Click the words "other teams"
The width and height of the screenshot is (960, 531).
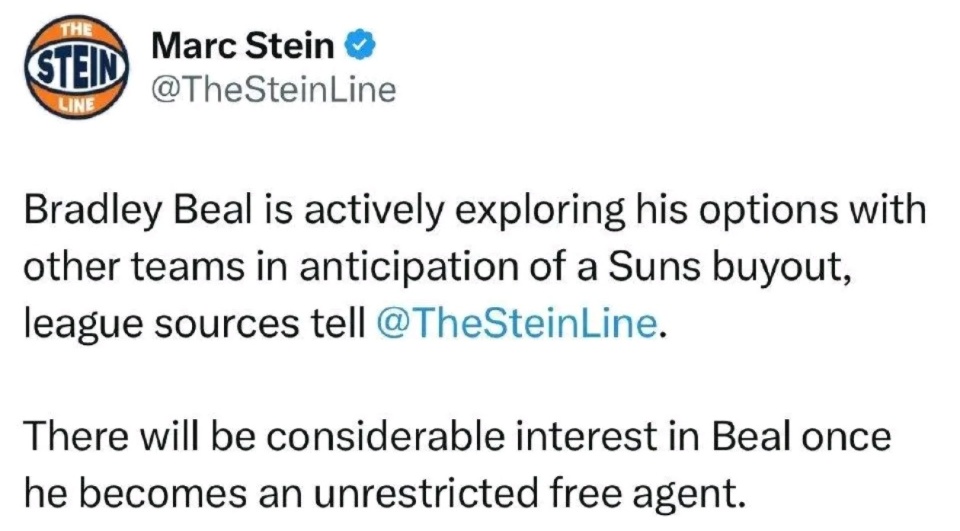134,266
